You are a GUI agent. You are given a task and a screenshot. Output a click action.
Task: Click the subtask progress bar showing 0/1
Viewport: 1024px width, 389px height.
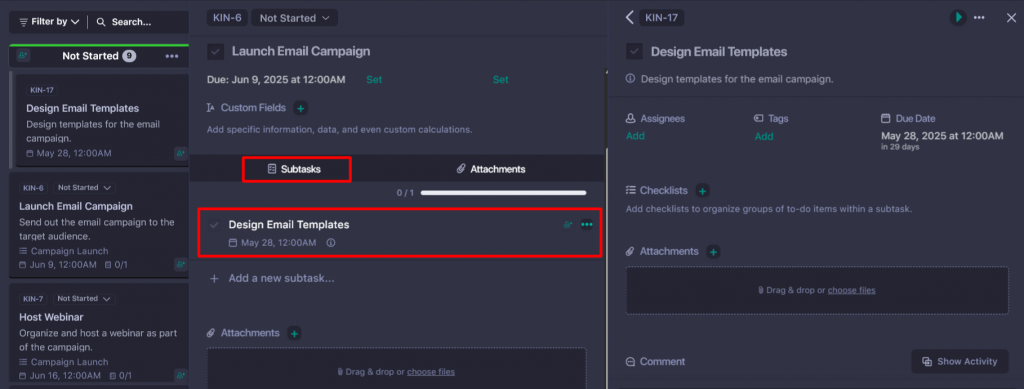click(504, 193)
